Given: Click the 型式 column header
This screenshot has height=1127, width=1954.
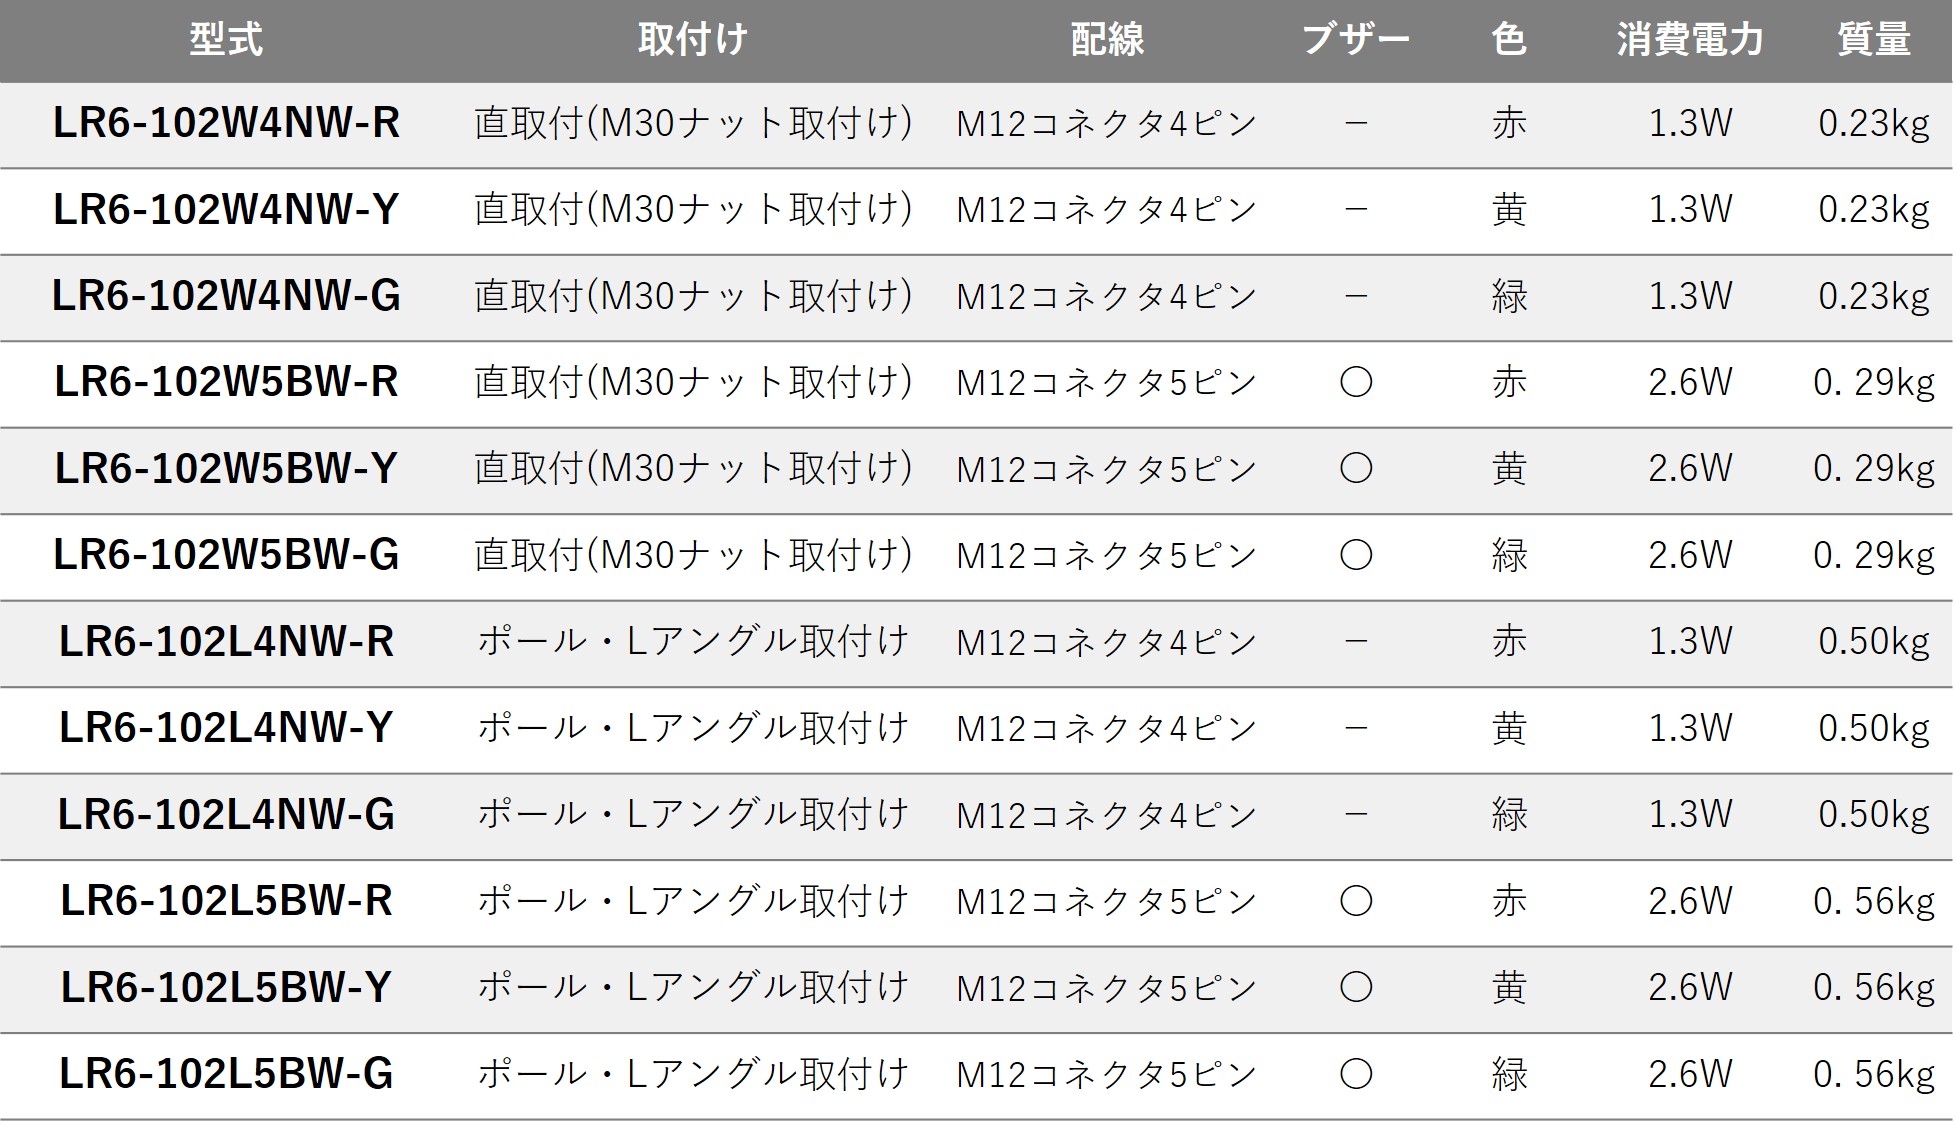Looking at the screenshot, I should tap(226, 40).
